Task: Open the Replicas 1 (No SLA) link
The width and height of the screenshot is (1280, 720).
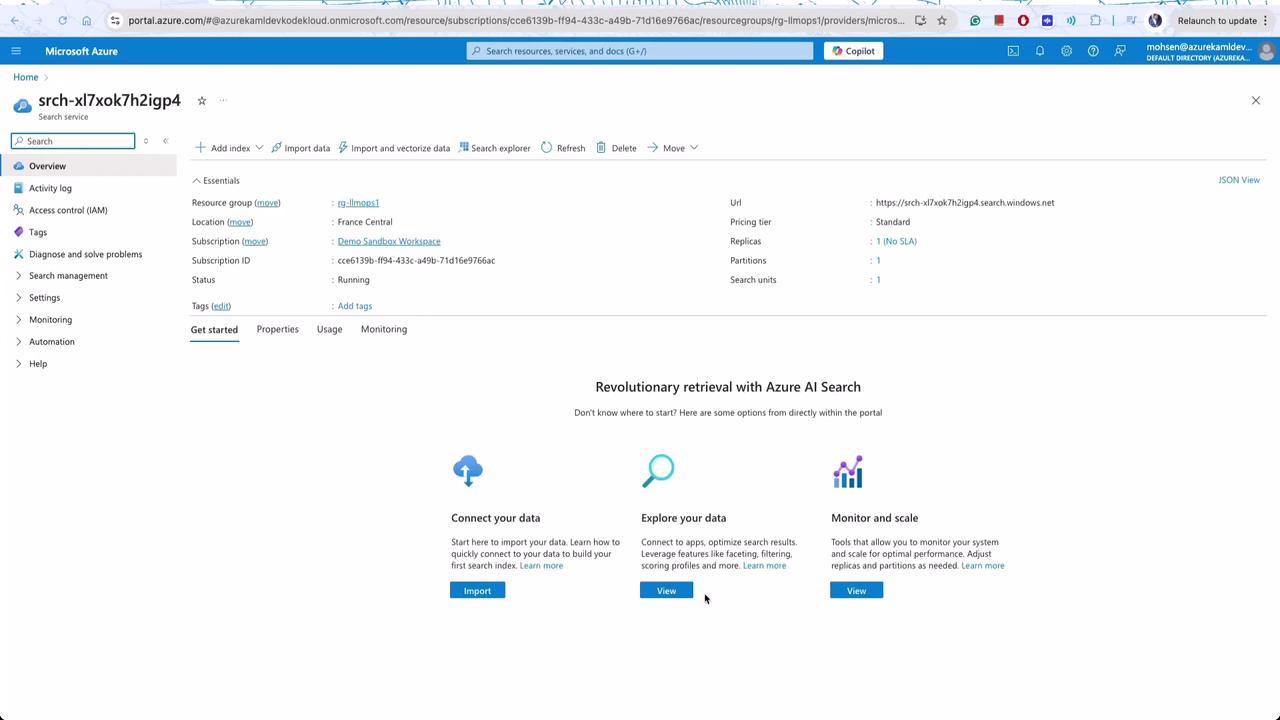Action: click(x=896, y=241)
